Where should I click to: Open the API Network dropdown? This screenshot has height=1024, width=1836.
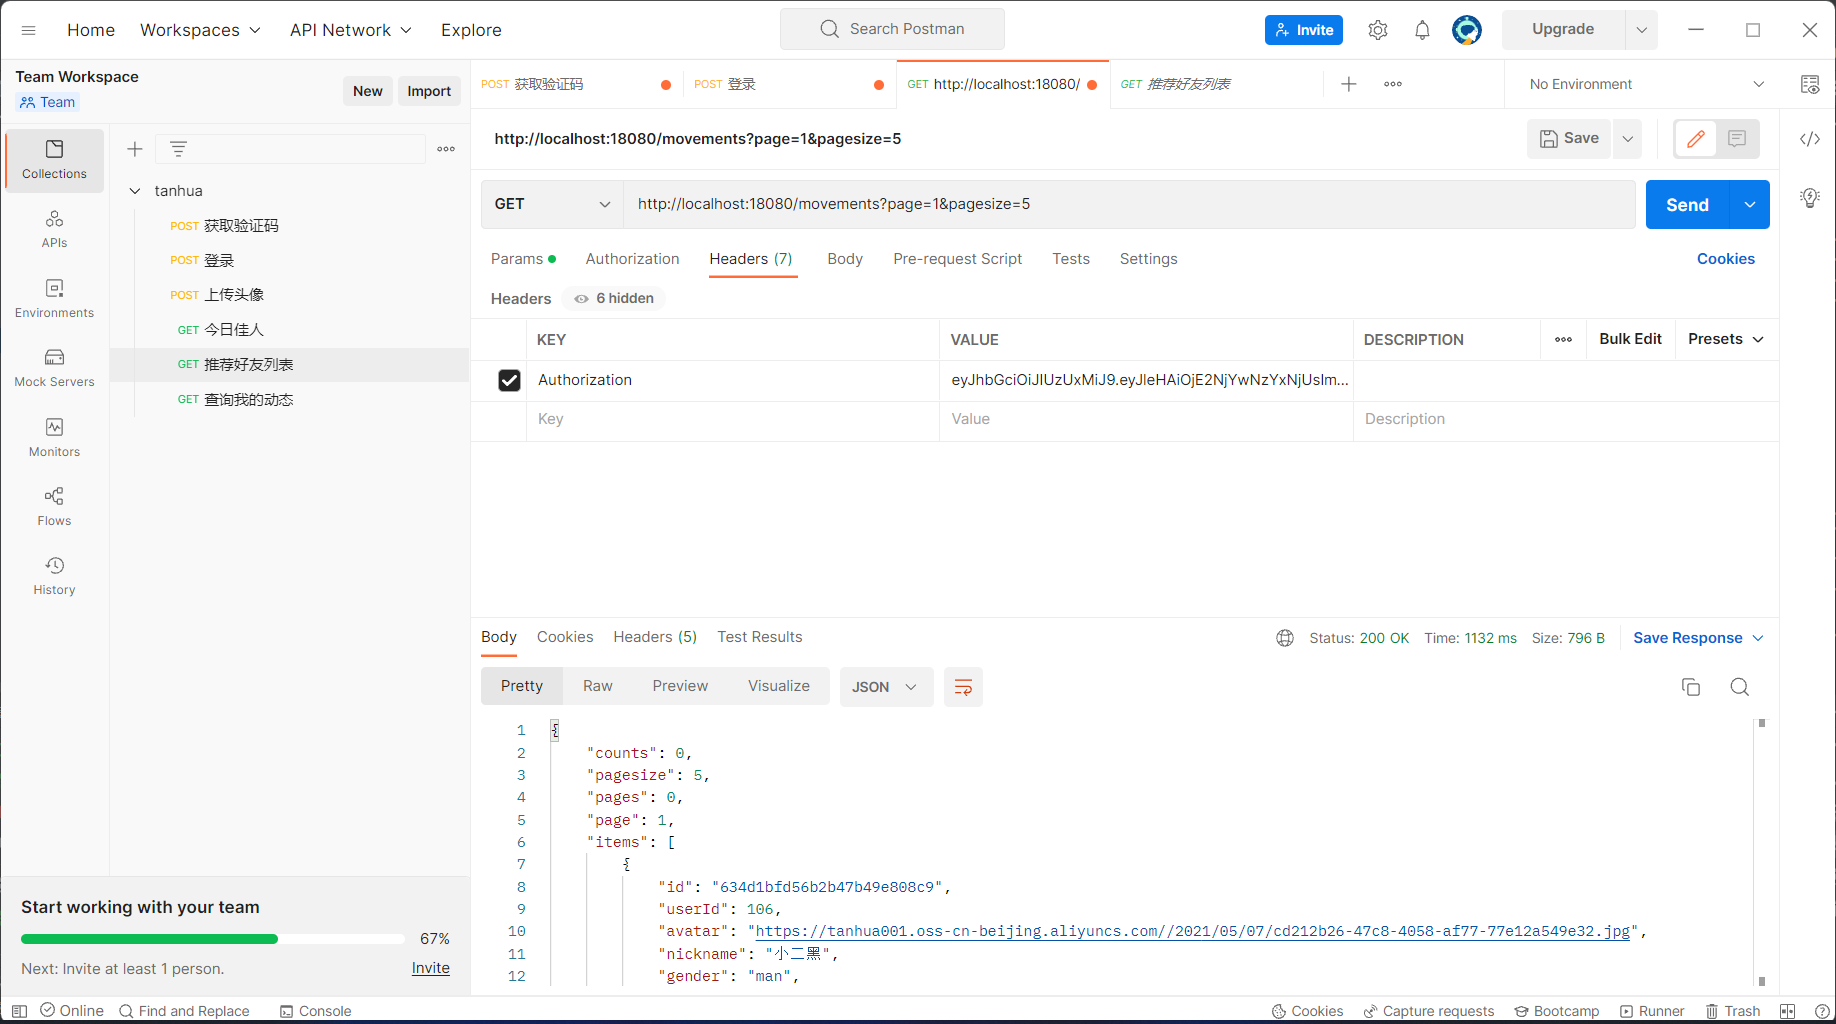click(351, 30)
